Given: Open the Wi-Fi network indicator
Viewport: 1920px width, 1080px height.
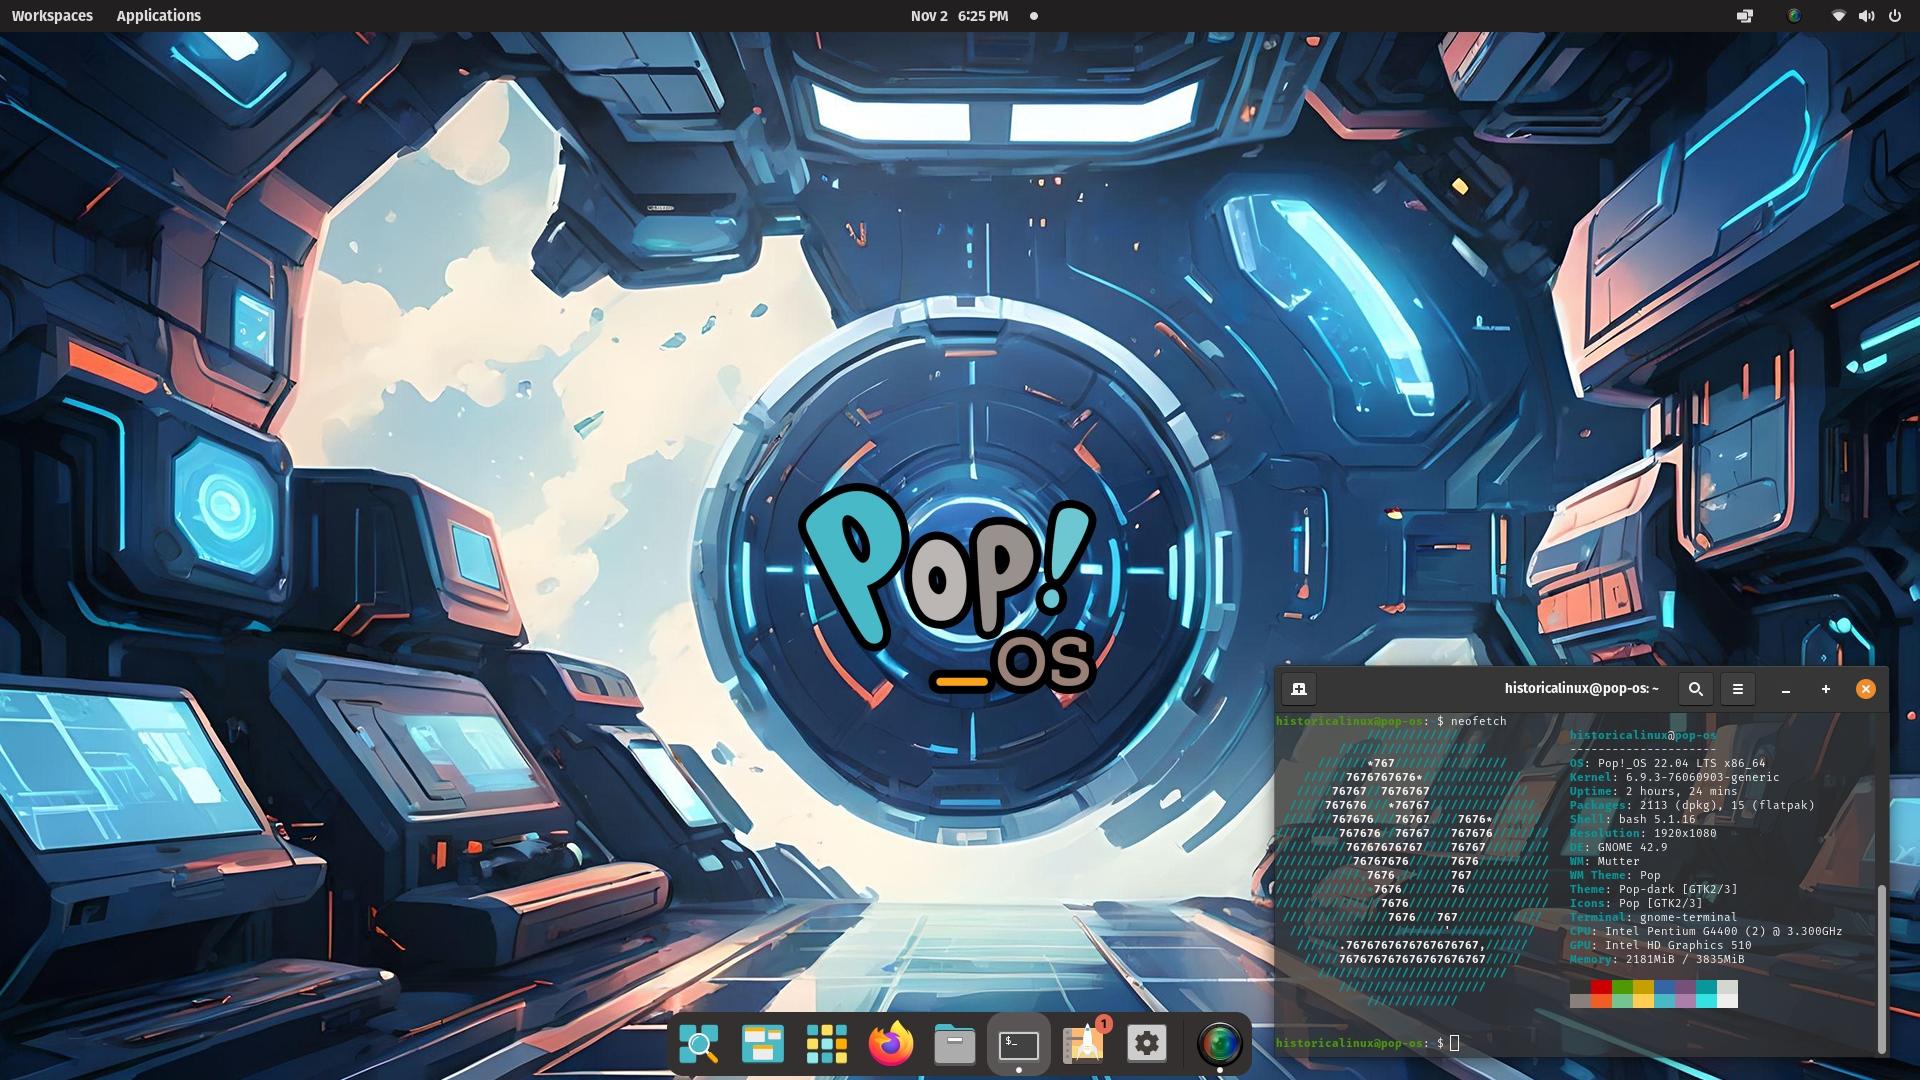Looking at the screenshot, I should [x=1838, y=16].
